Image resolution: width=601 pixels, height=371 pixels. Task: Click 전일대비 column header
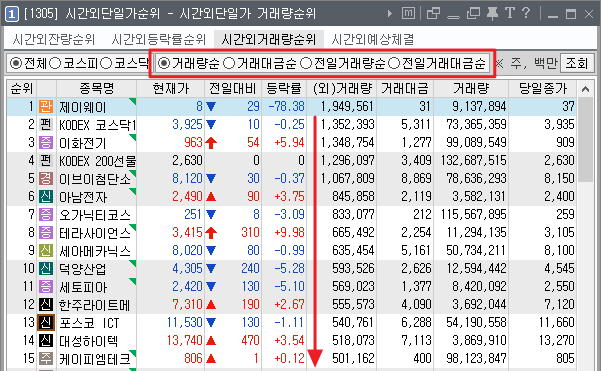(x=233, y=89)
